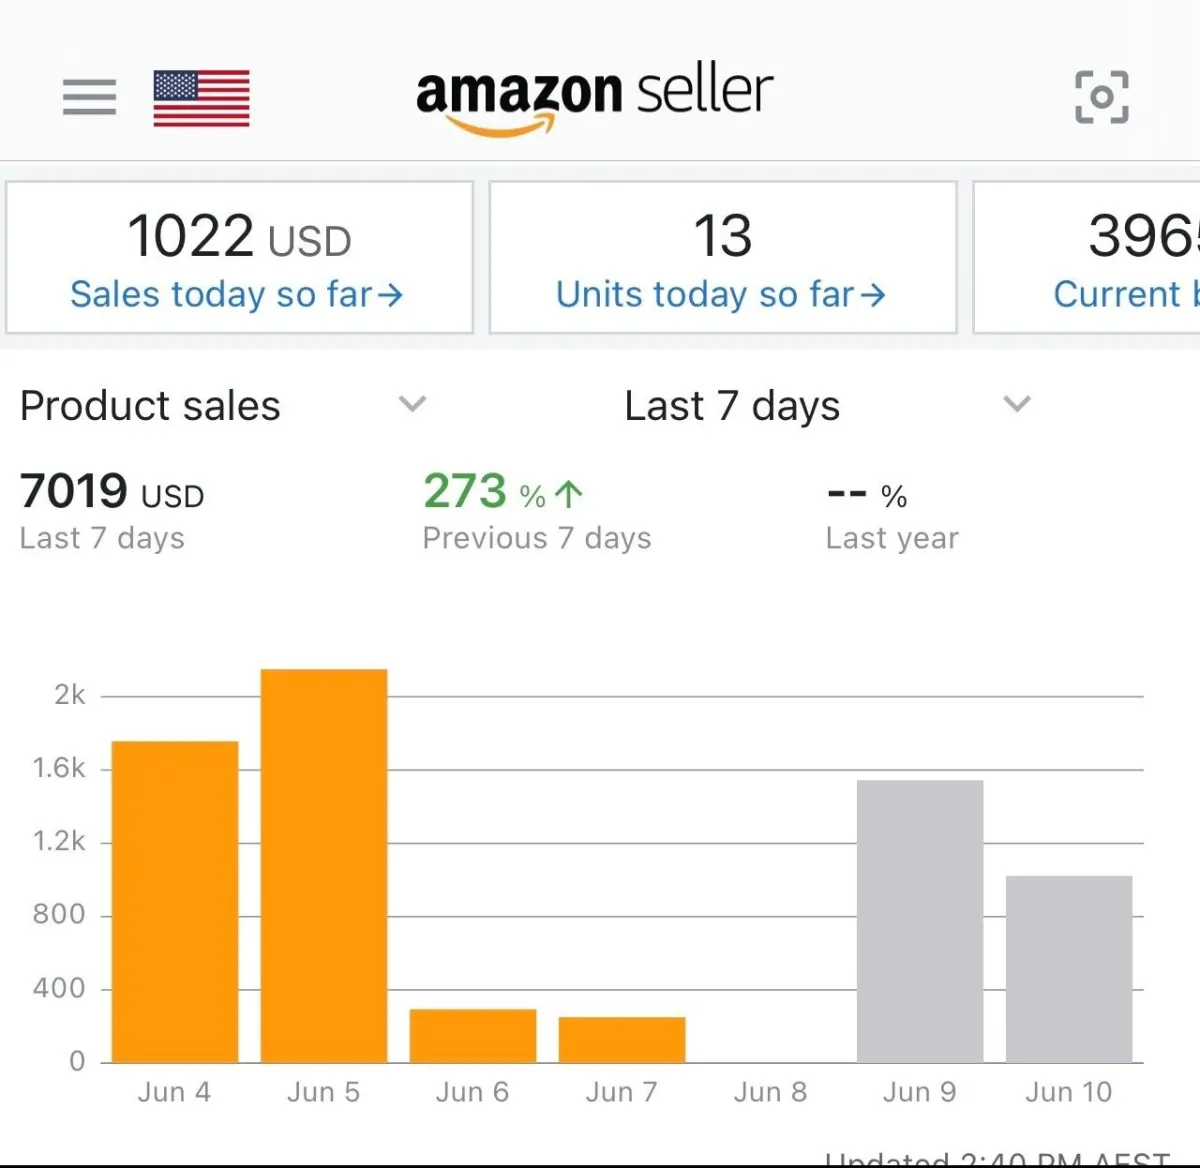Tap the gray Jun 10 bar
Viewport: 1200px width, 1168px height.
pos(1069,968)
